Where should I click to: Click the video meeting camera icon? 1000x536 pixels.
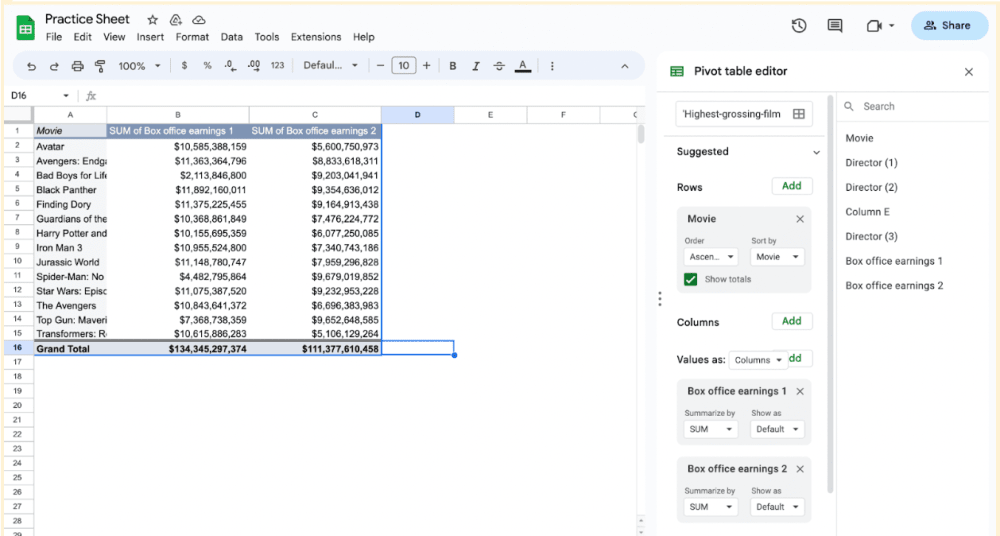[874, 26]
